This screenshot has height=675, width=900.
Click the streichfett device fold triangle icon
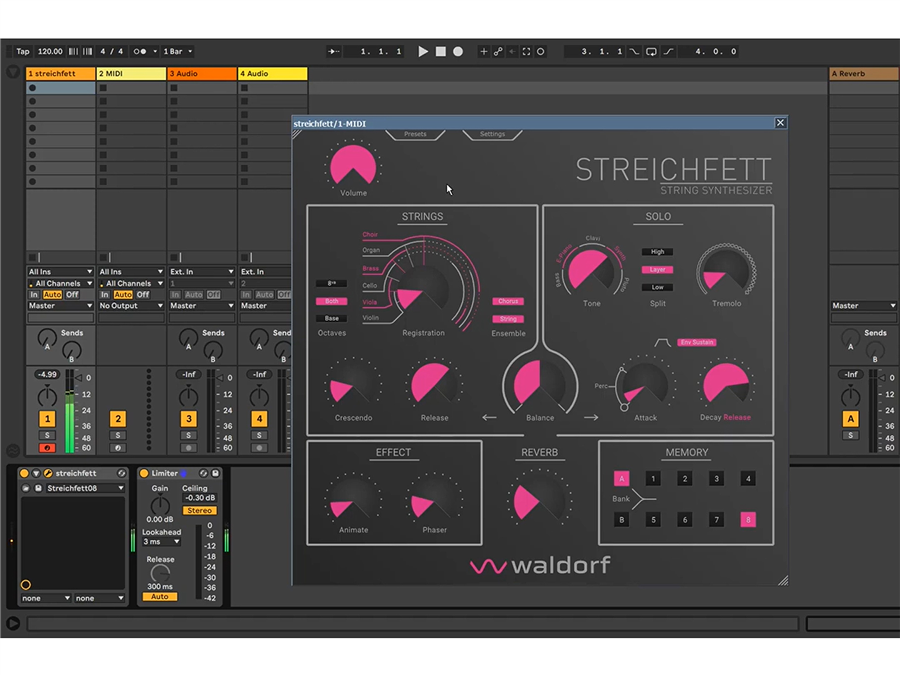point(36,473)
